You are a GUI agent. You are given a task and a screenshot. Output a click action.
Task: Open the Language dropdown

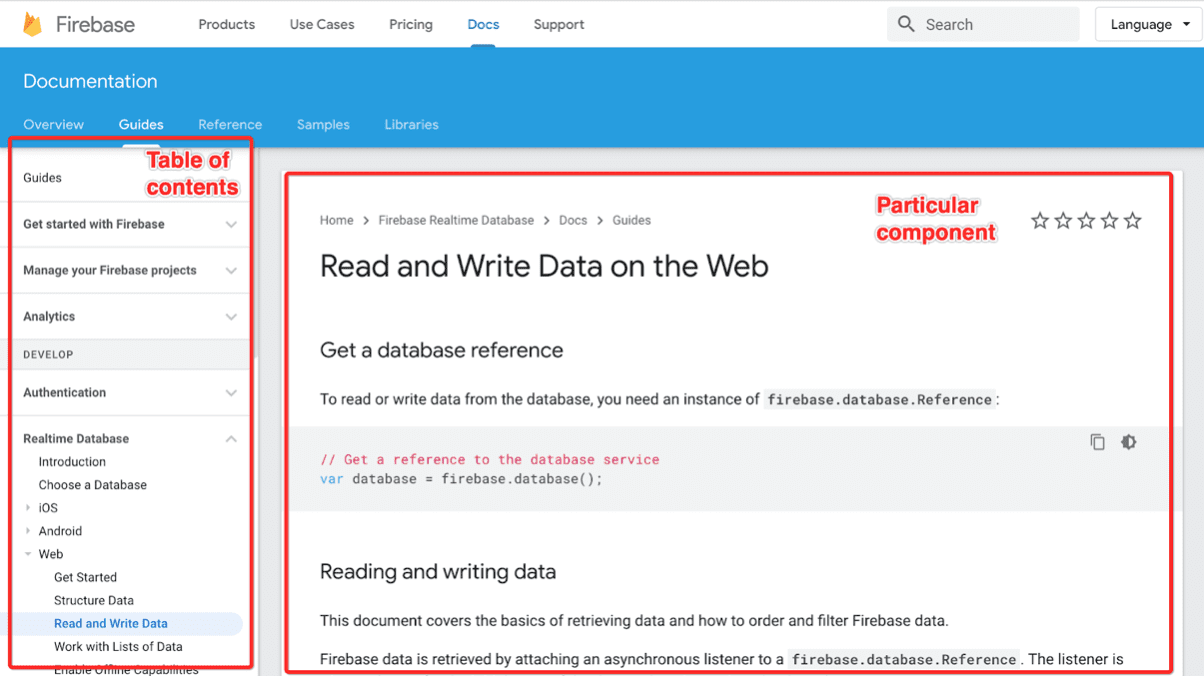[1149, 24]
